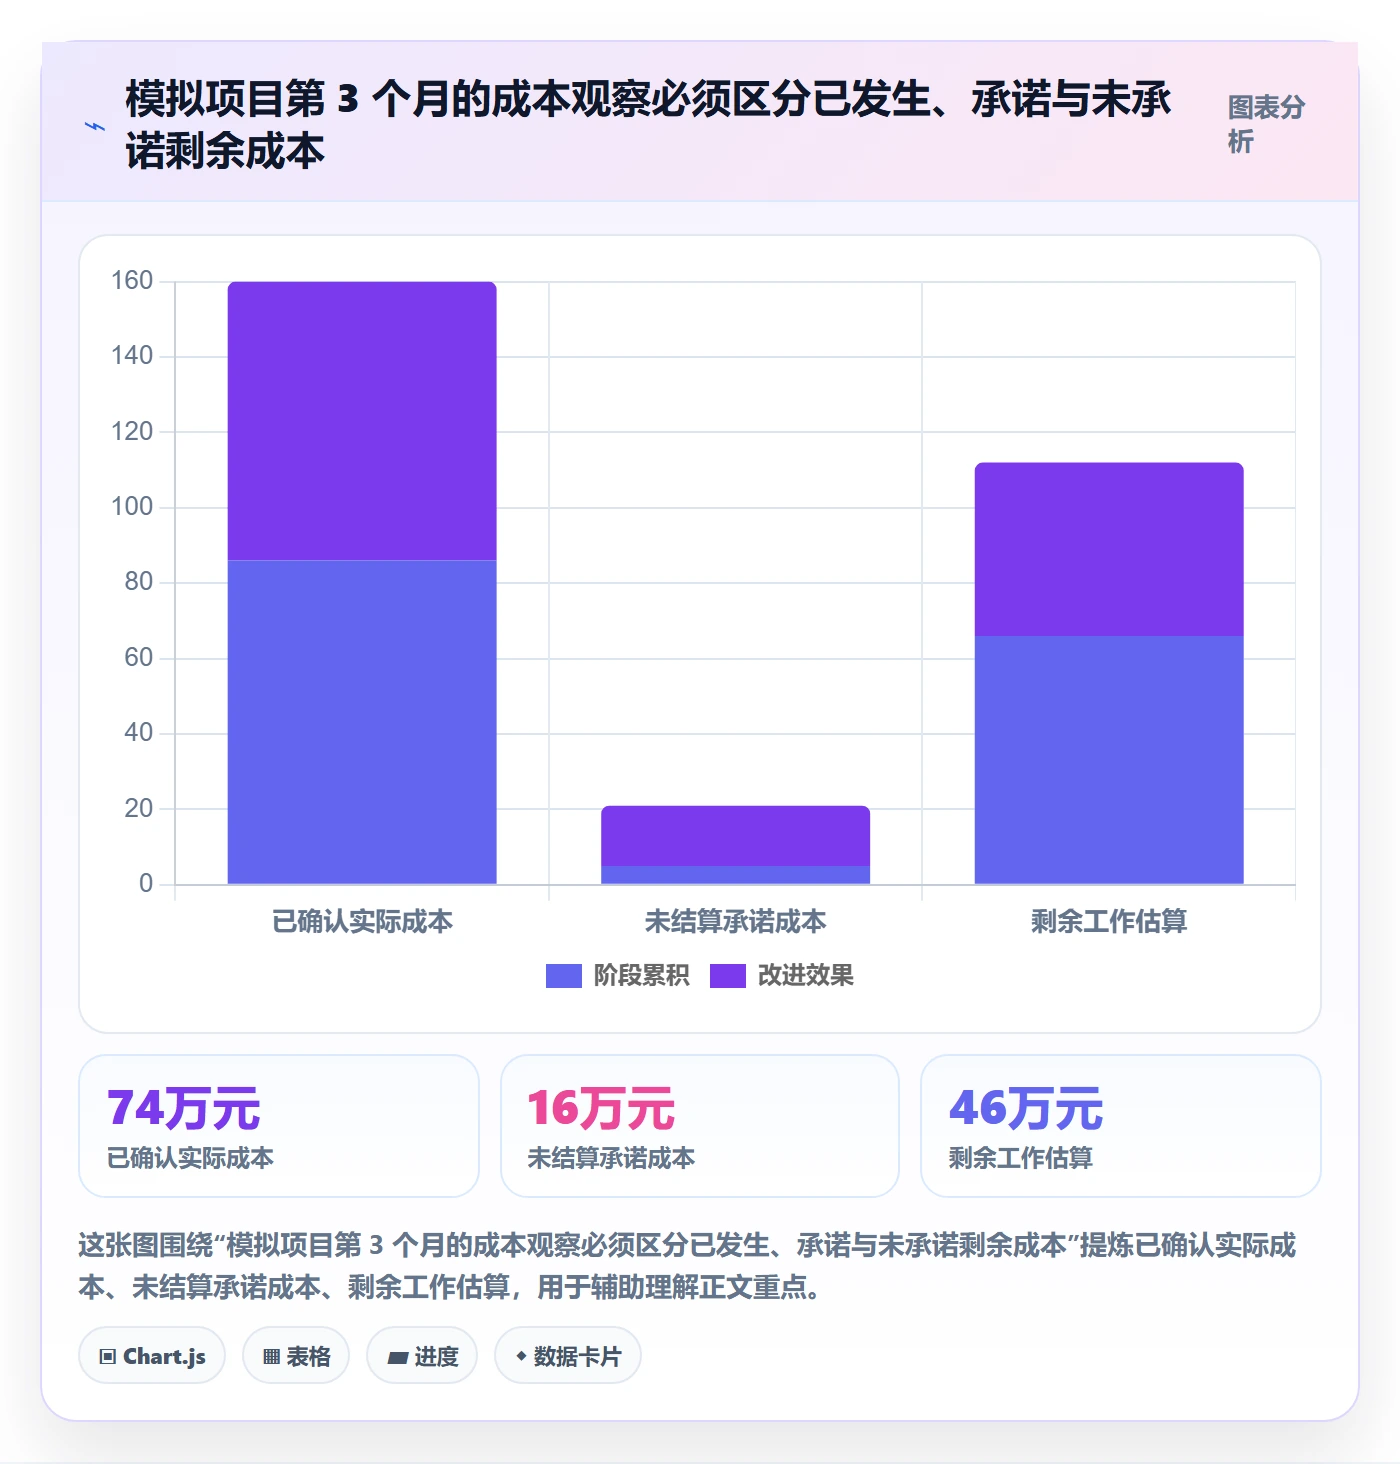Click the 图表分析 label in the header
The height and width of the screenshot is (1464, 1400).
(1266, 124)
